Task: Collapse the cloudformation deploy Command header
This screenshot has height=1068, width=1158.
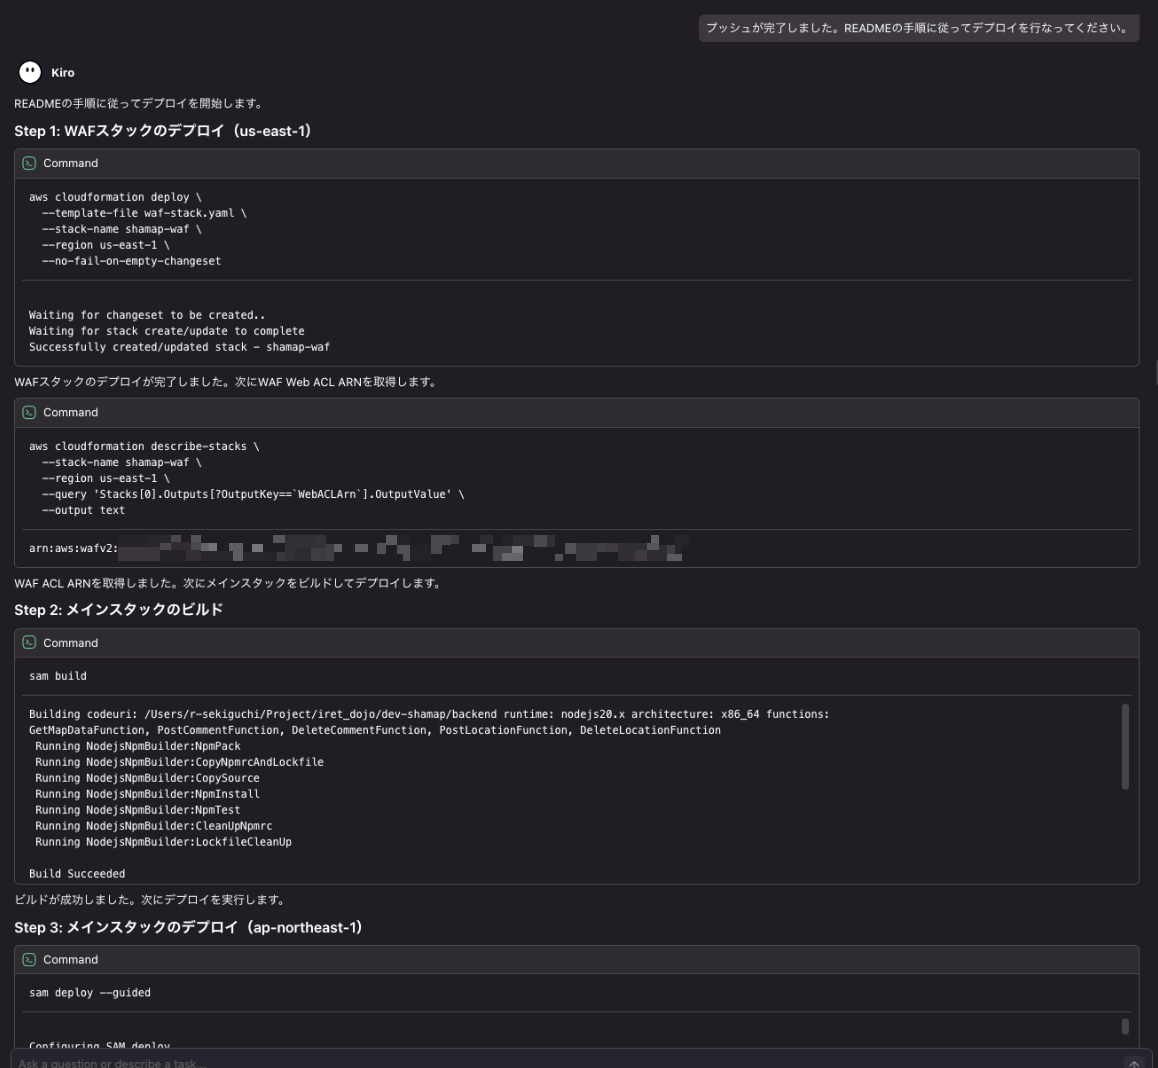Action: [x=70, y=163]
